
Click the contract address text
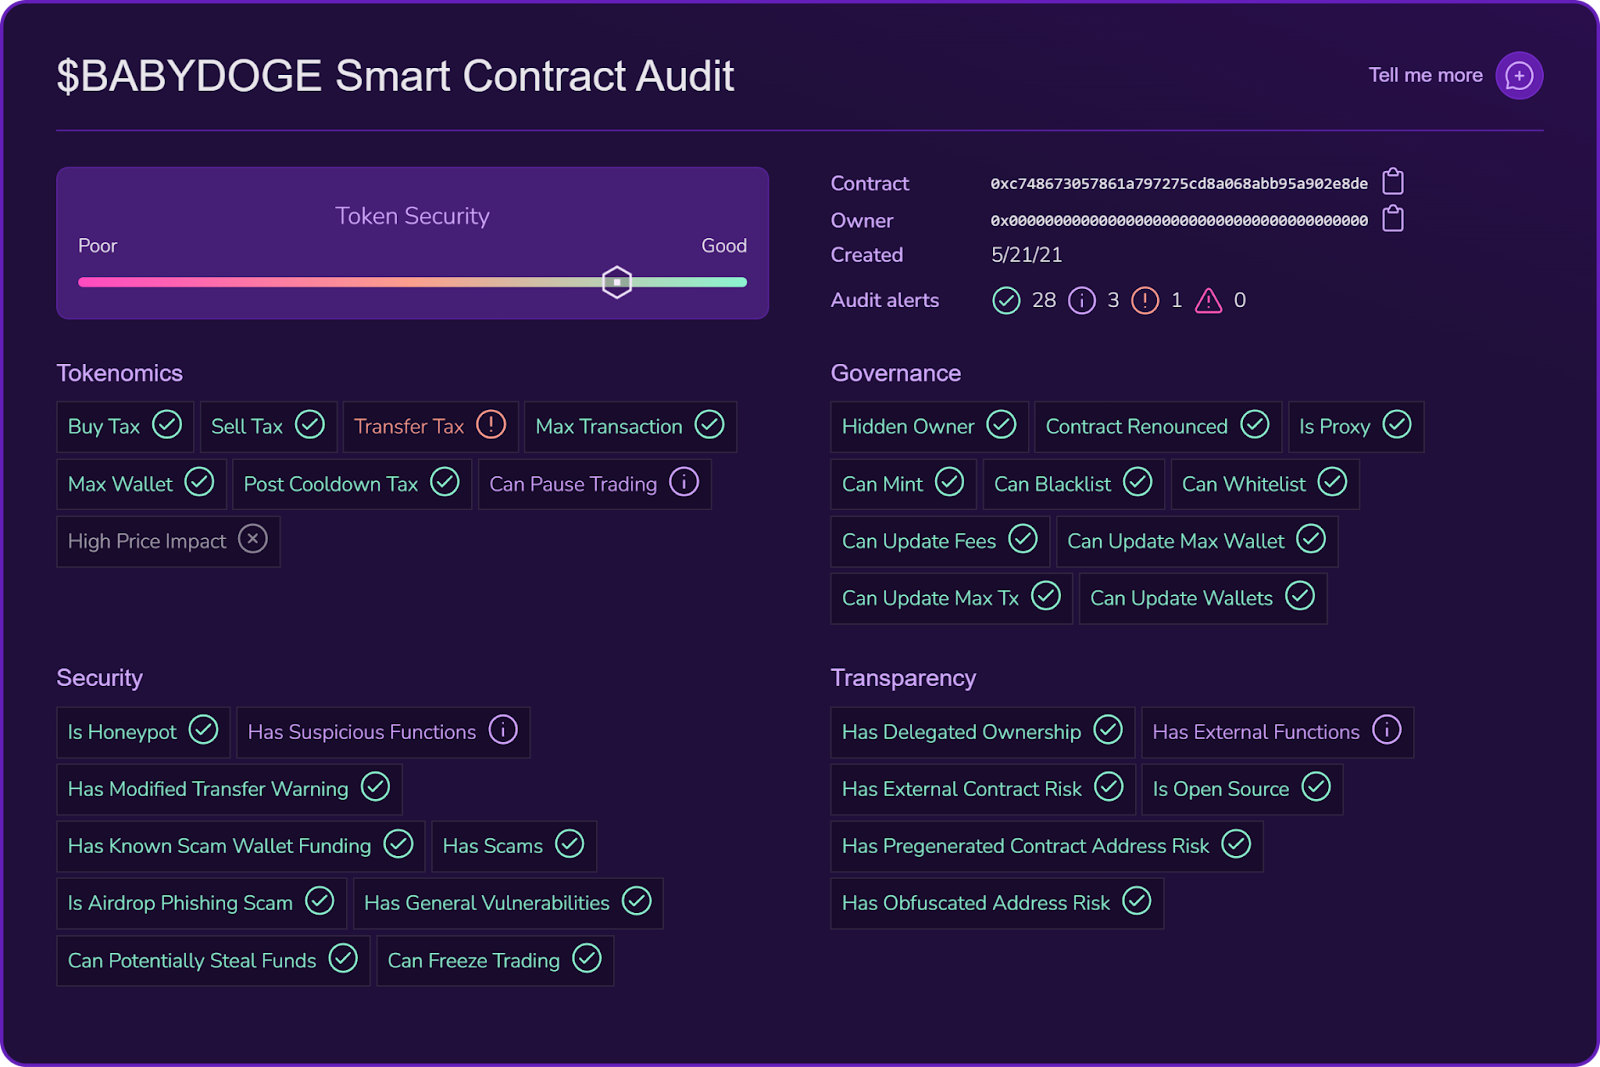pyautogui.click(x=1179, y=184)
